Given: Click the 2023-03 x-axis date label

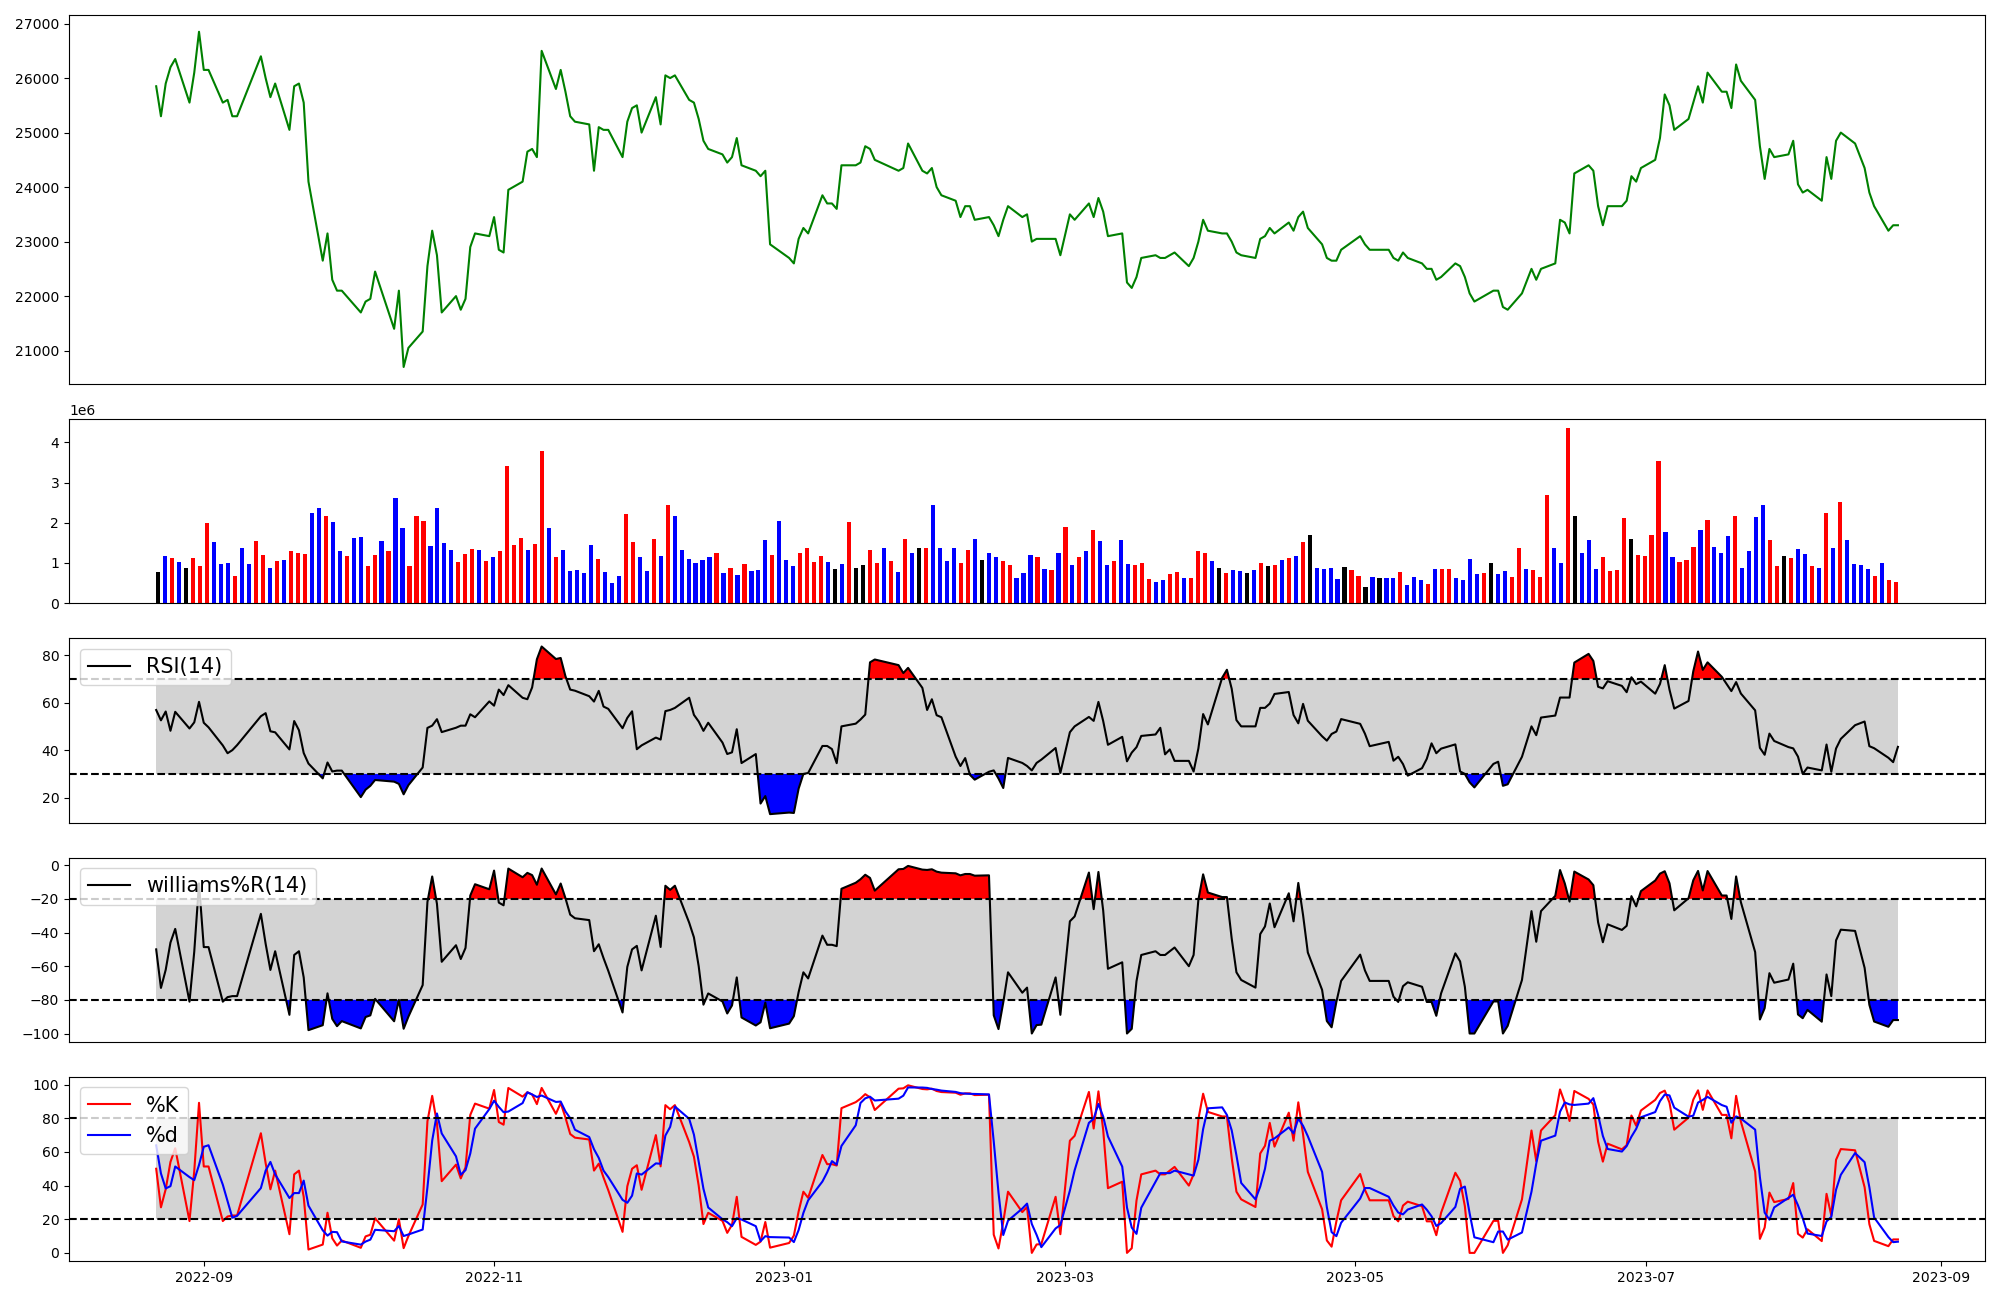Looking at the screenshot, I should (x=1065, y=1276).
